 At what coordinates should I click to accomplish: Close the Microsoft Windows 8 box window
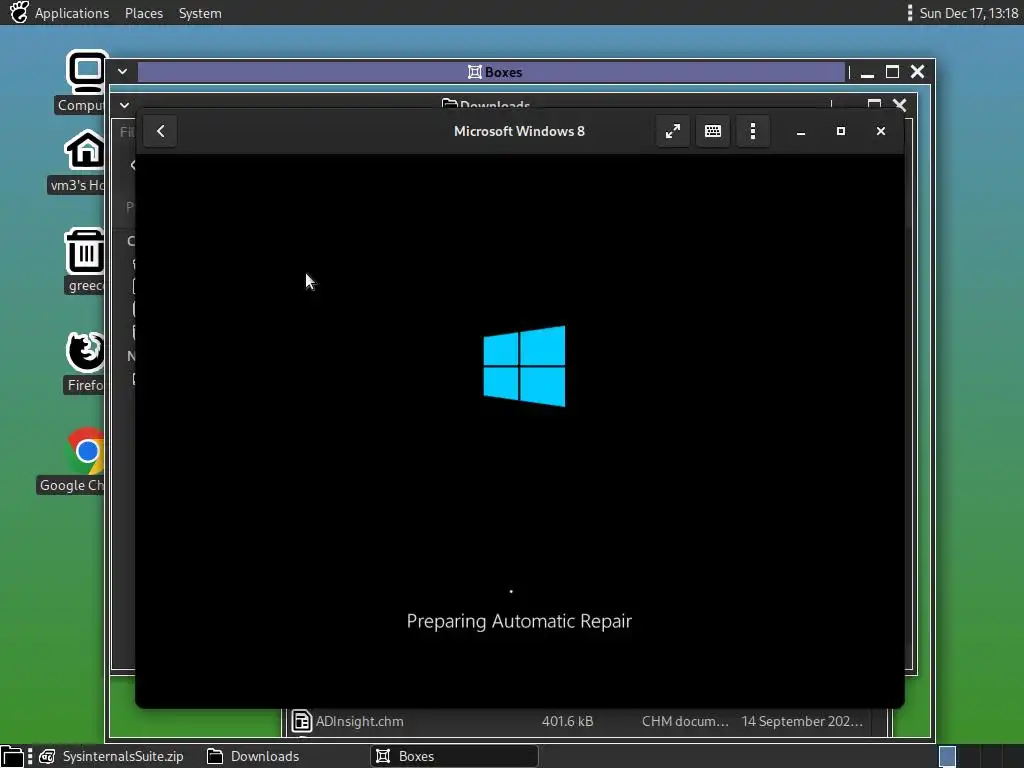coord(880,131)
